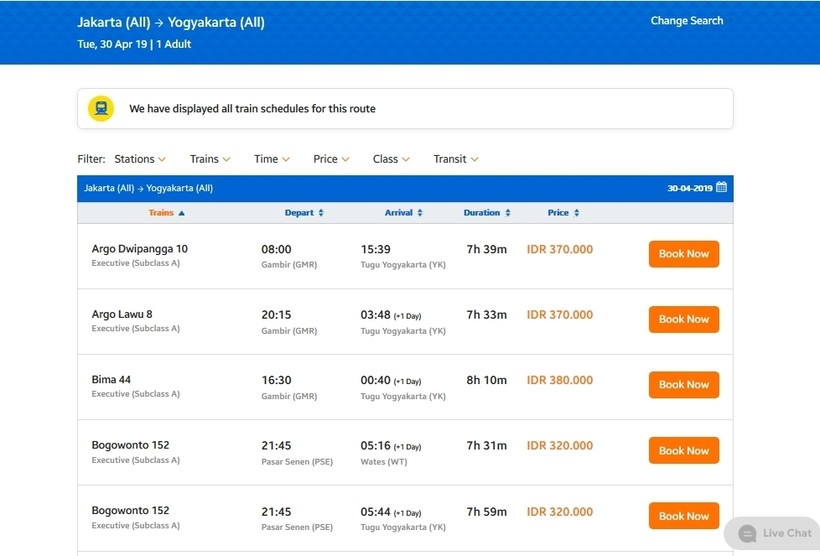
Task: Click the ascending arrow beside Trains column
Action: tap(181, 213)
